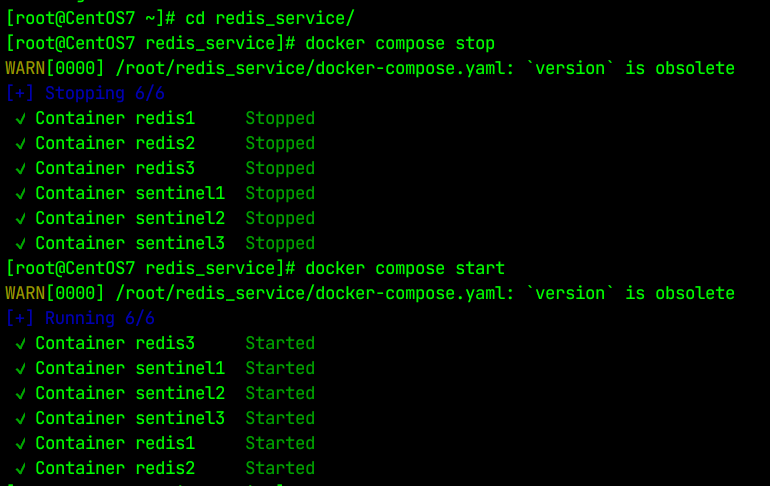Click the checkmark beside started redis2 container
Viewport: 770px width, 486px height.
(21, 469)
